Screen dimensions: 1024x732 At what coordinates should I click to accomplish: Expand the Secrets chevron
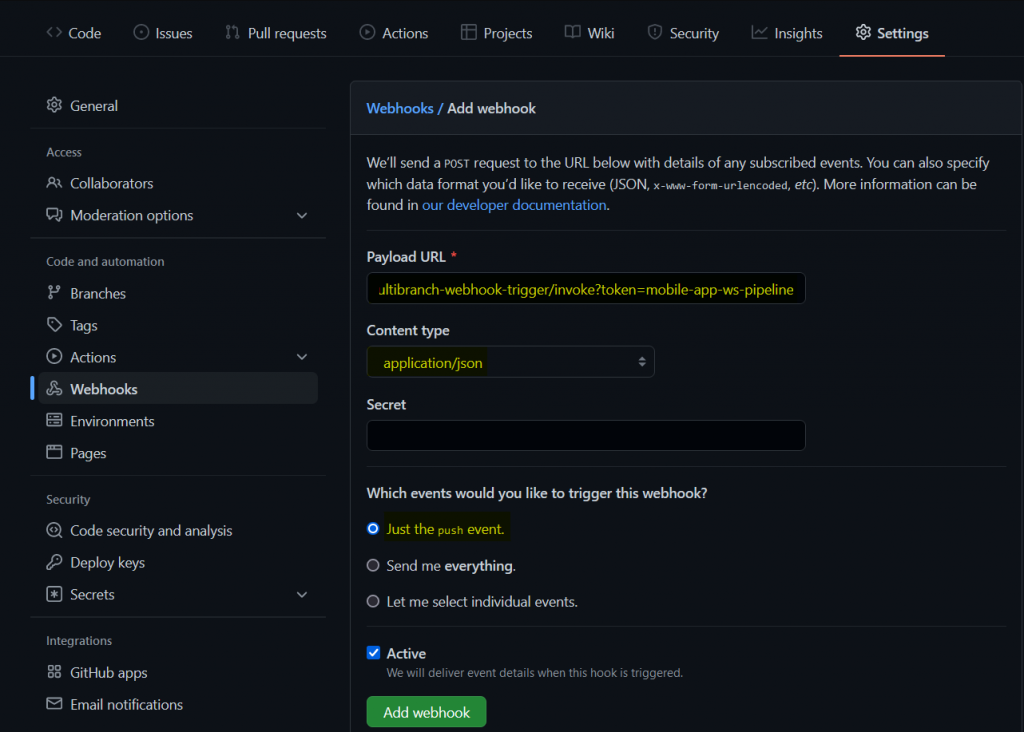pyautogui.click(x=302, y=595)
